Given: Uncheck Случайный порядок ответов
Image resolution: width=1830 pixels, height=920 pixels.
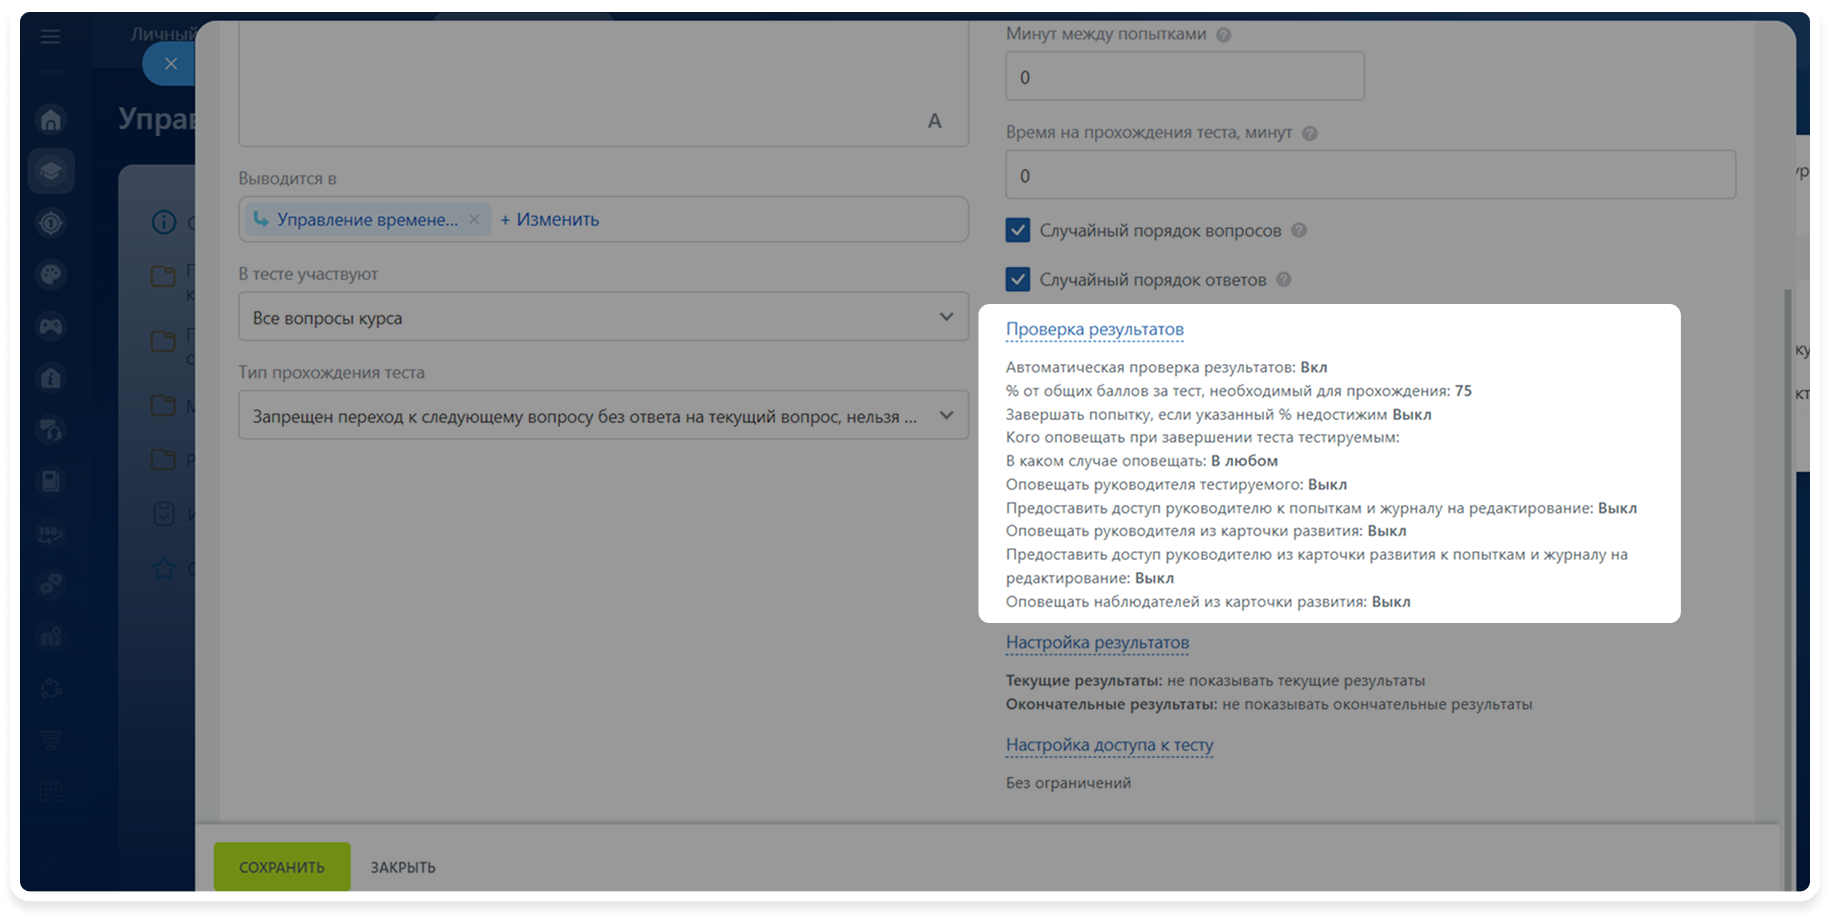Looking at the screenshot, I should [1018, 279].
